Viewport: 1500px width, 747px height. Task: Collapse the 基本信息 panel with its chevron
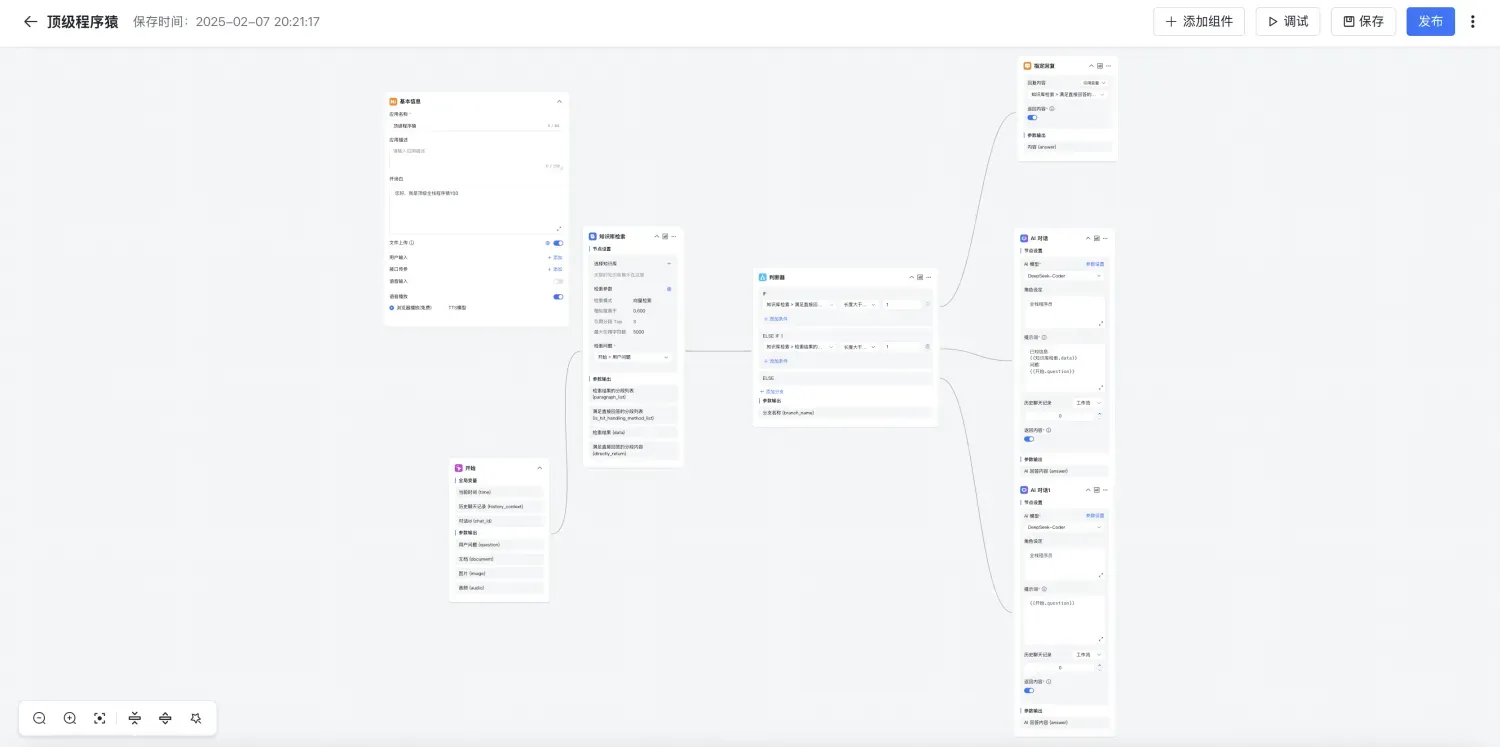tap(559, 101)
